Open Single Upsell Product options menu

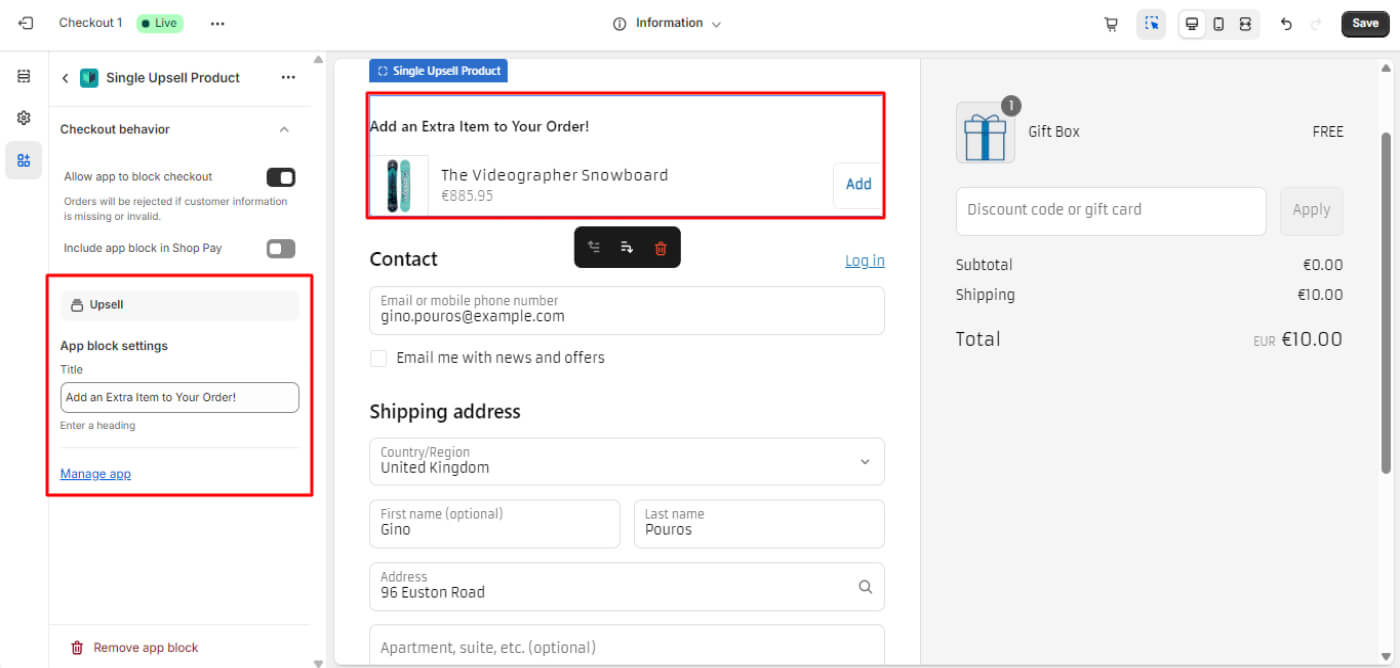tap(288, 78)
